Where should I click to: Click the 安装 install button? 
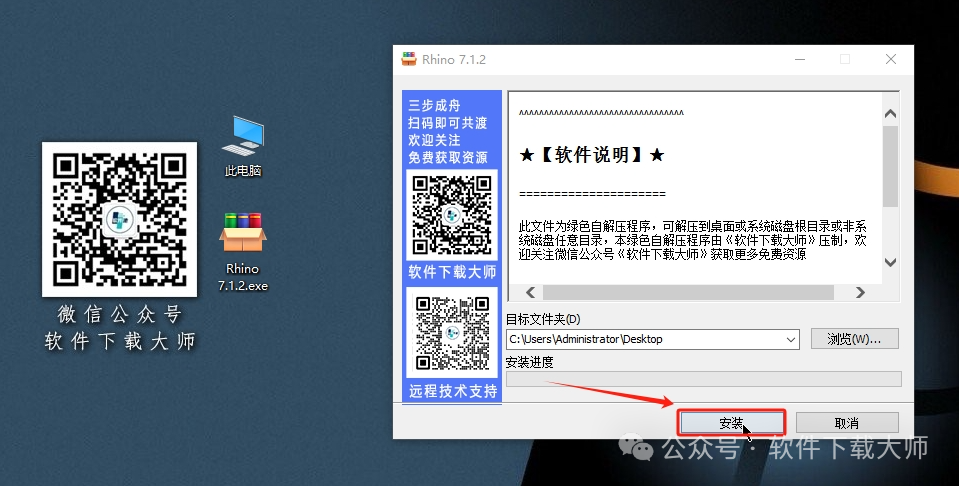(x=731, y=422)
